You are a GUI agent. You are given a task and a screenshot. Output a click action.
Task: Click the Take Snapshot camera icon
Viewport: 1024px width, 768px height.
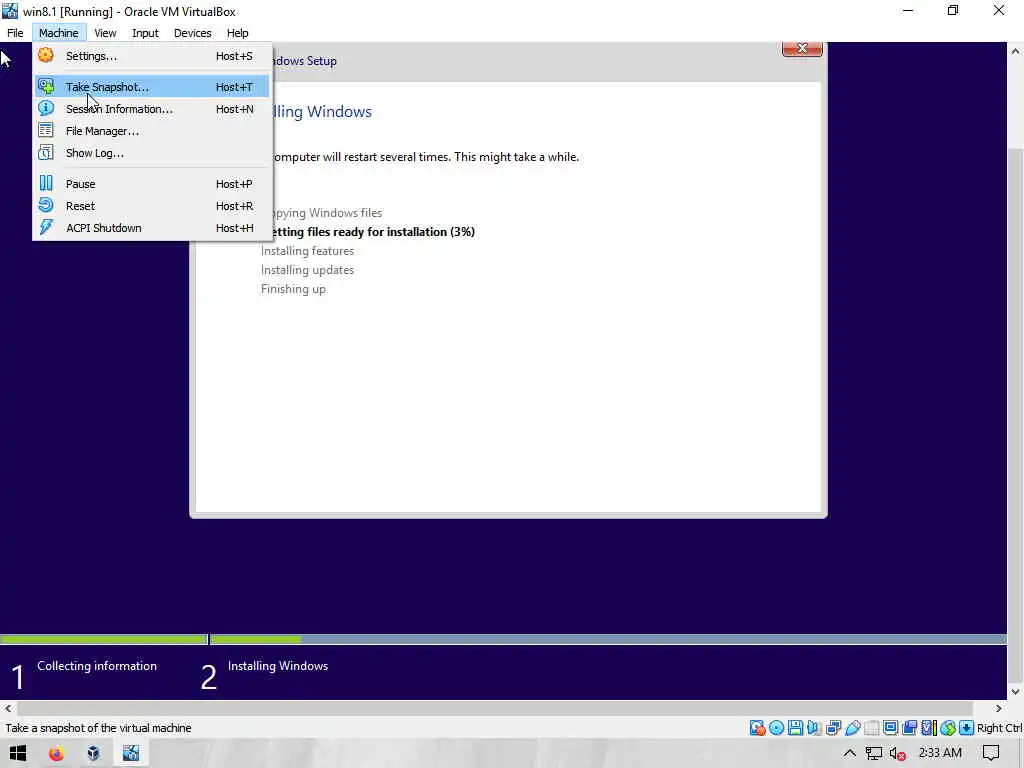coord(46,86)
